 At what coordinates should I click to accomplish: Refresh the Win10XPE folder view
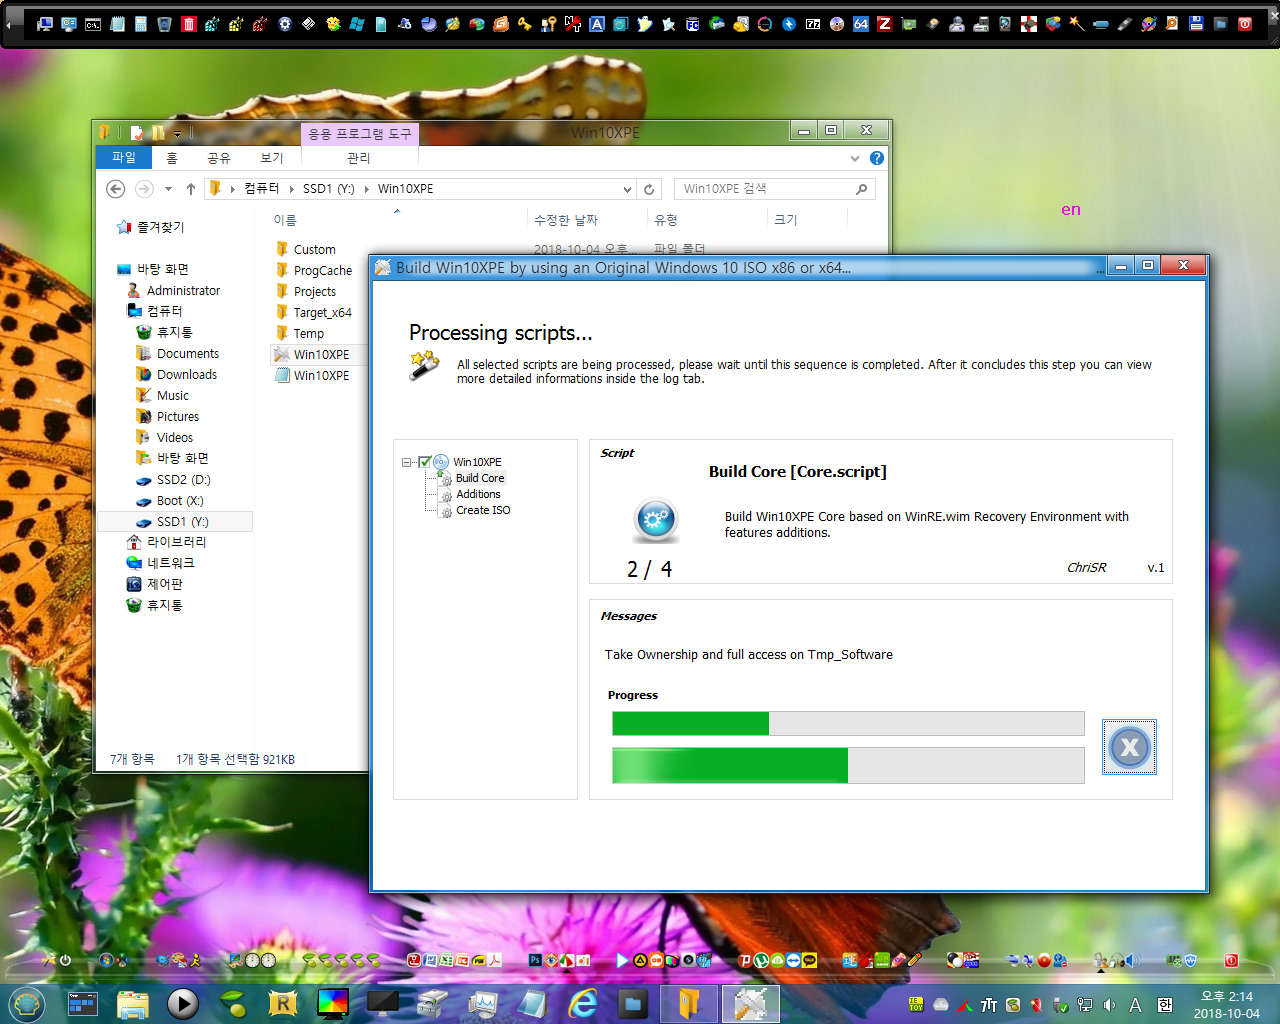(x=649, y=189)
